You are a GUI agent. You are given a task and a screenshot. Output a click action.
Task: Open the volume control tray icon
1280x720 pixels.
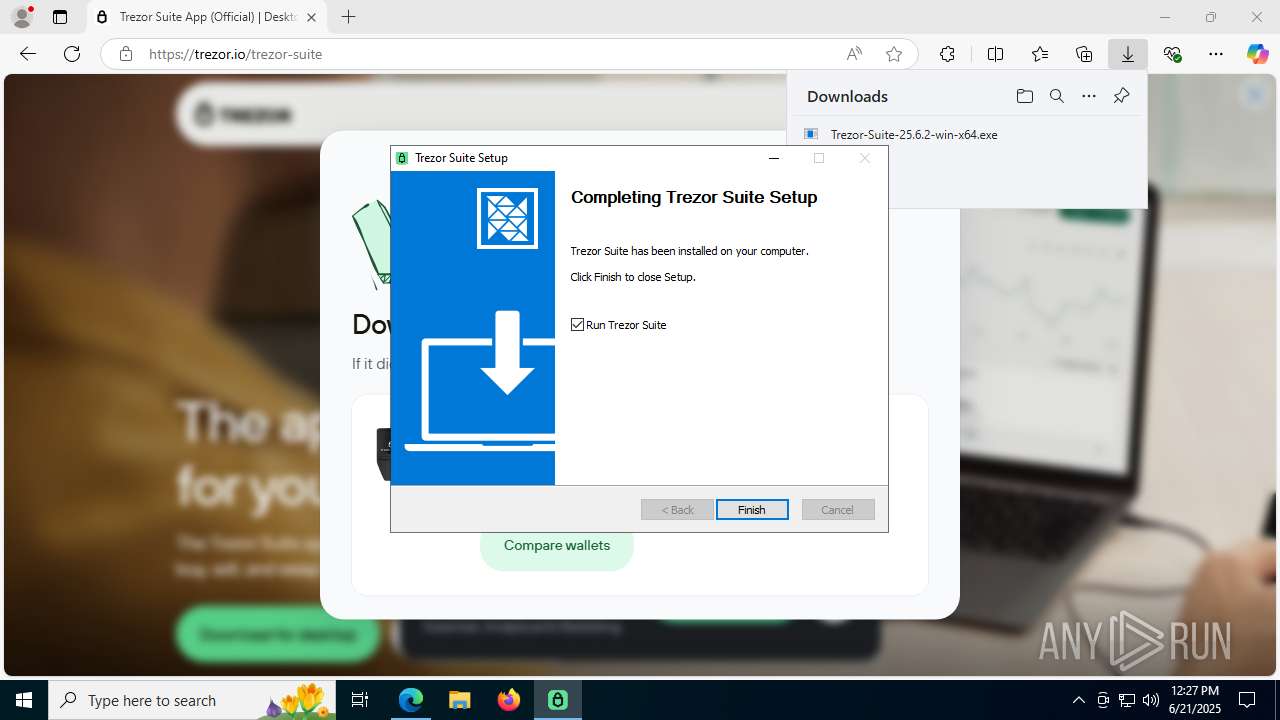pos(1151,700)
